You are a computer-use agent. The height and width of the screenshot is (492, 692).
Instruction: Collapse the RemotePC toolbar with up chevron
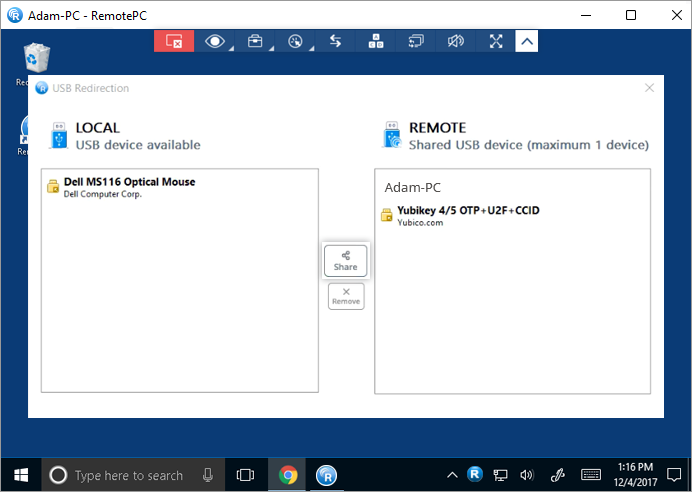click(x=527, y=41)
